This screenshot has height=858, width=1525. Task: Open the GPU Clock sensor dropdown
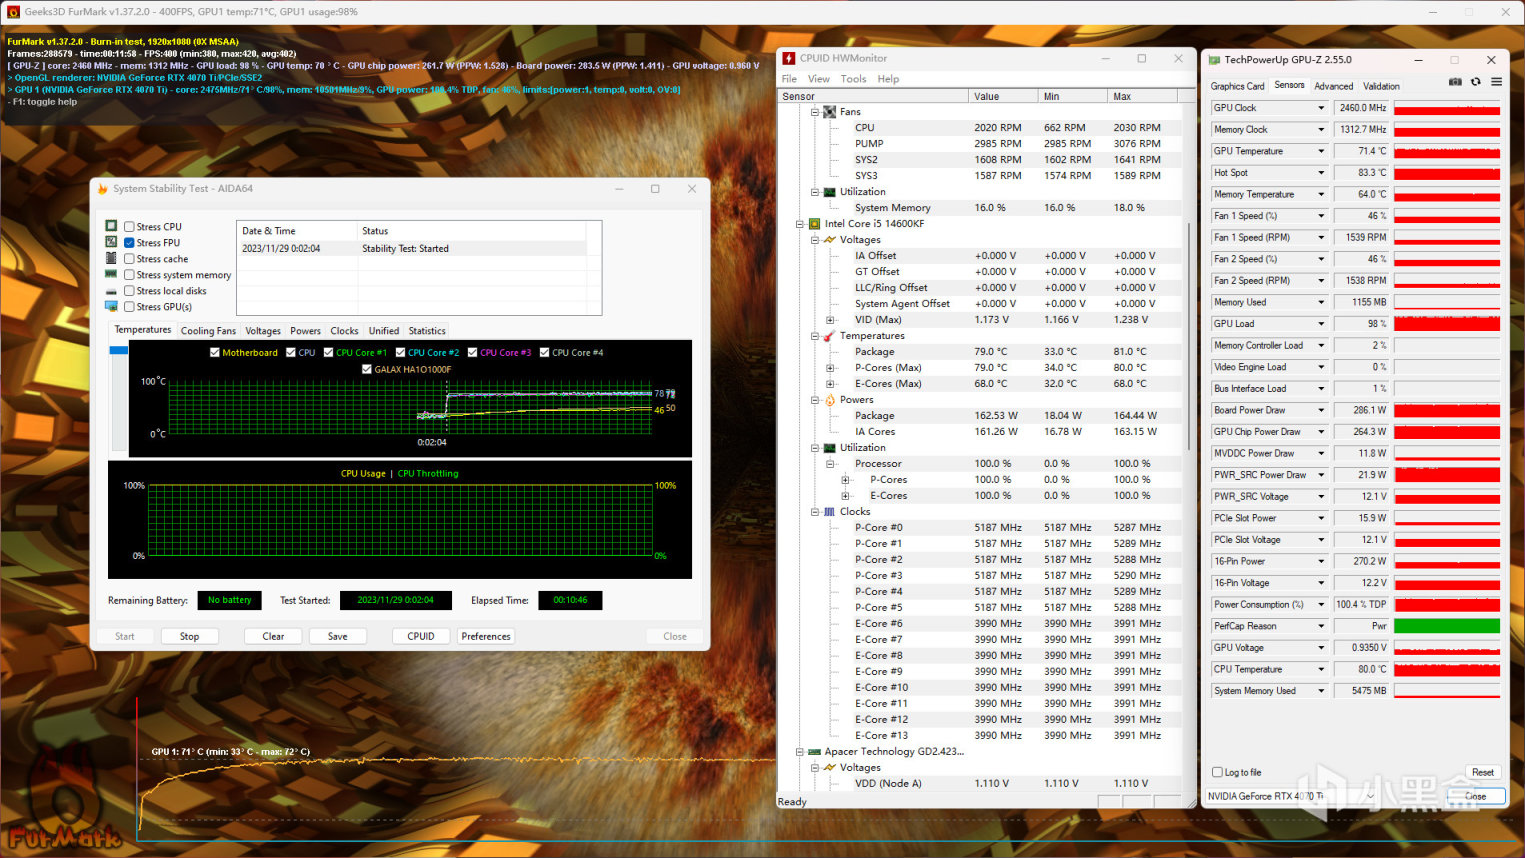(1321, 108)
